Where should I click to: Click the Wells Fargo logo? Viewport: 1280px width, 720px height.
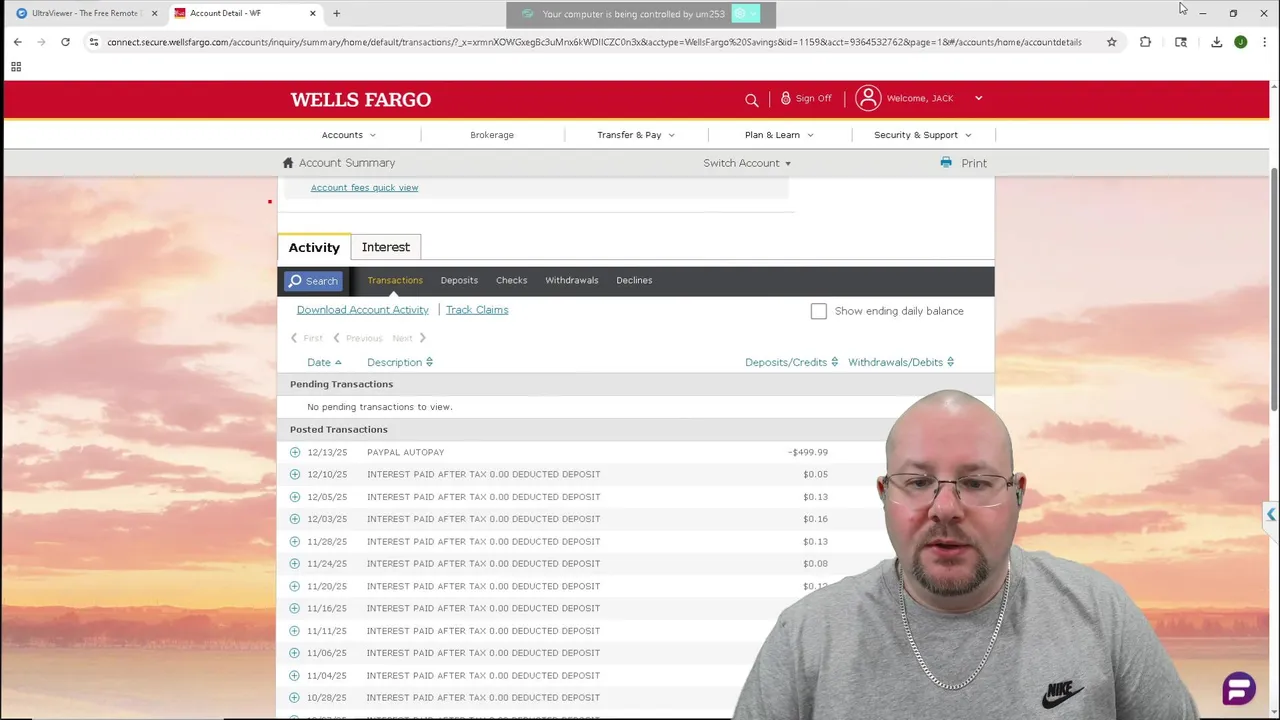coord(361,99)
